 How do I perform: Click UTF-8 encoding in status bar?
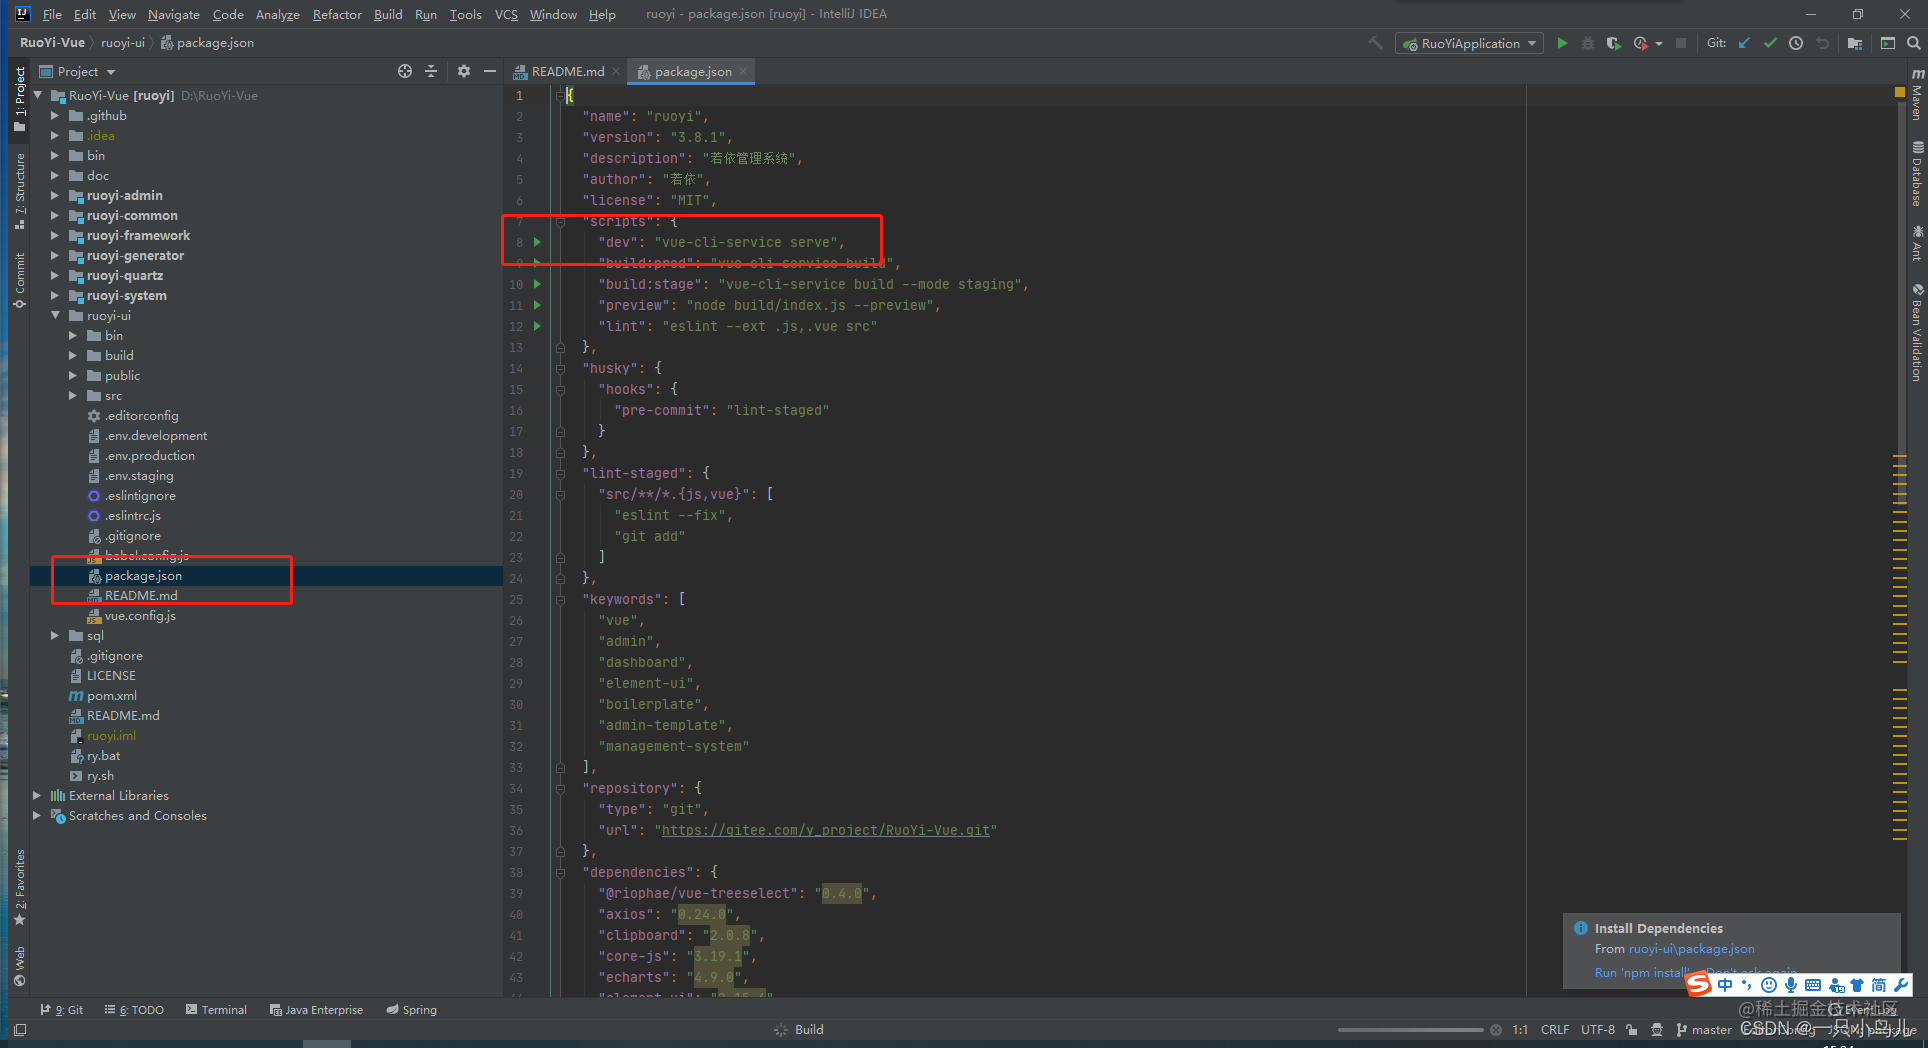point(1597,1029)
